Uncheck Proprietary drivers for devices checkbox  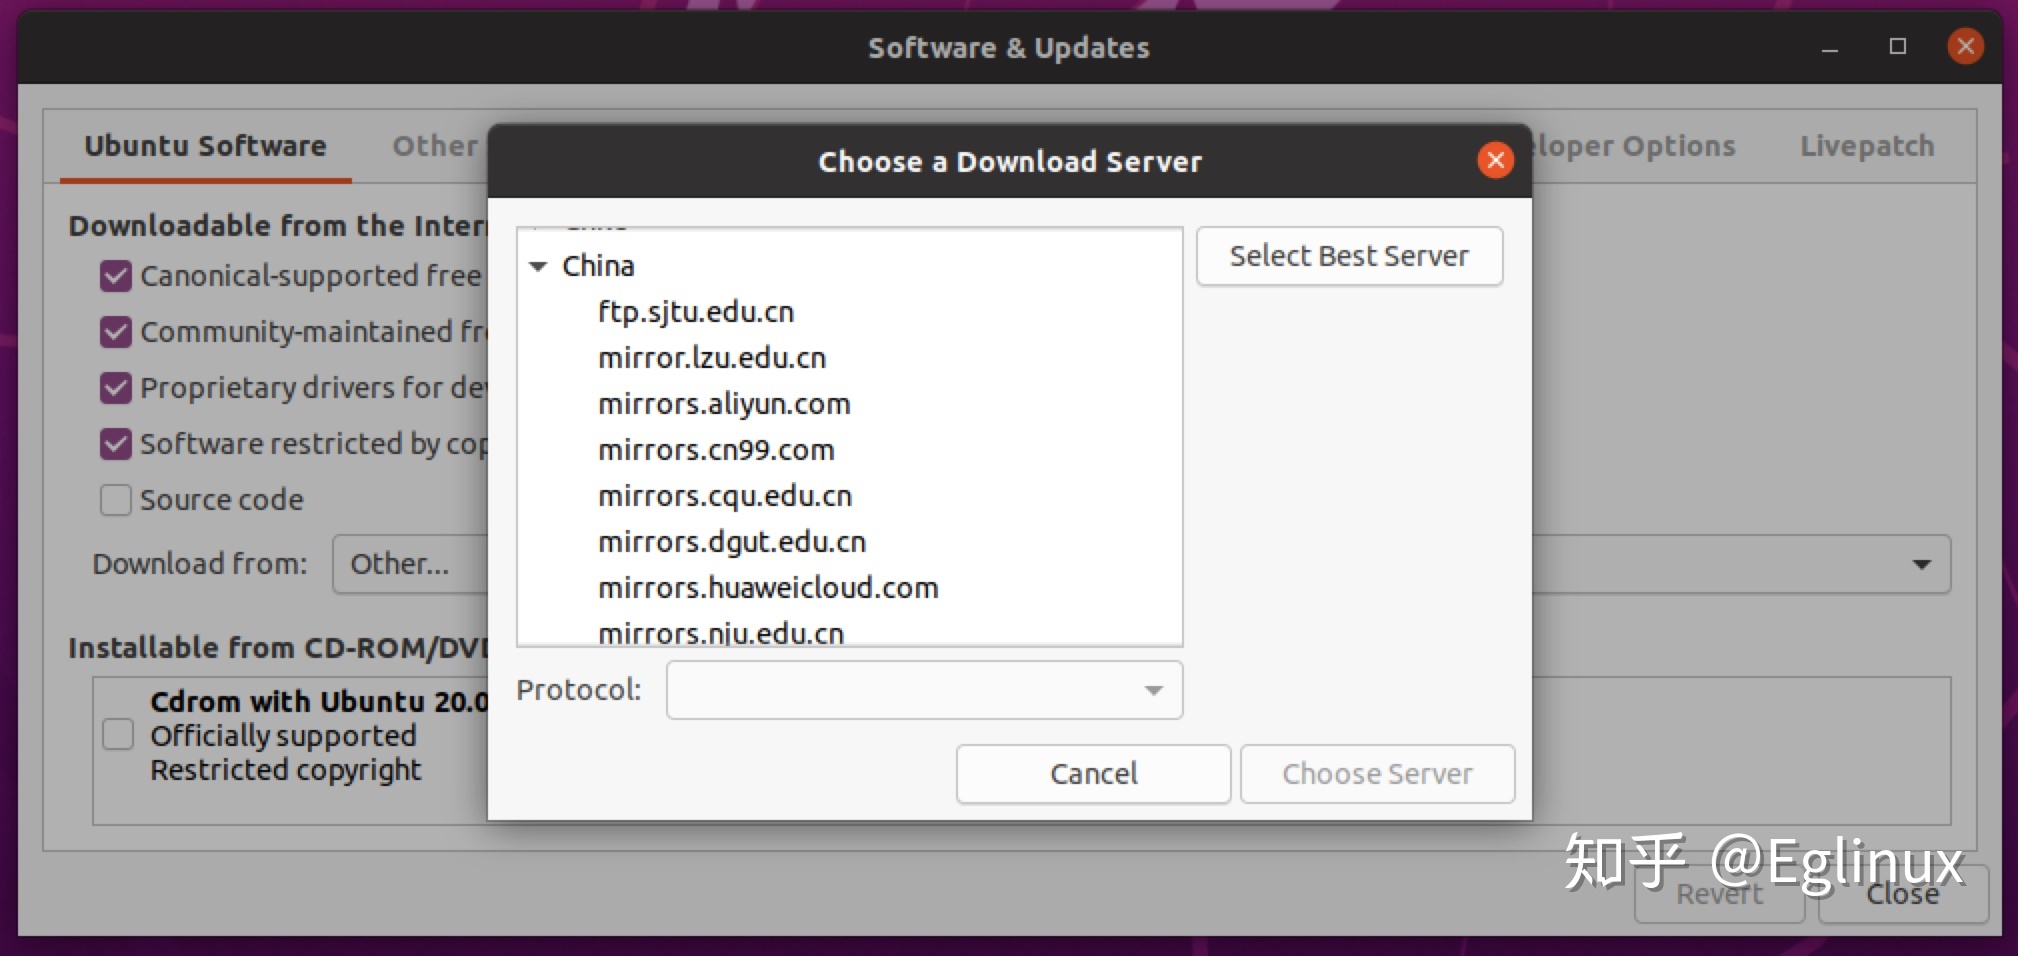116,388
